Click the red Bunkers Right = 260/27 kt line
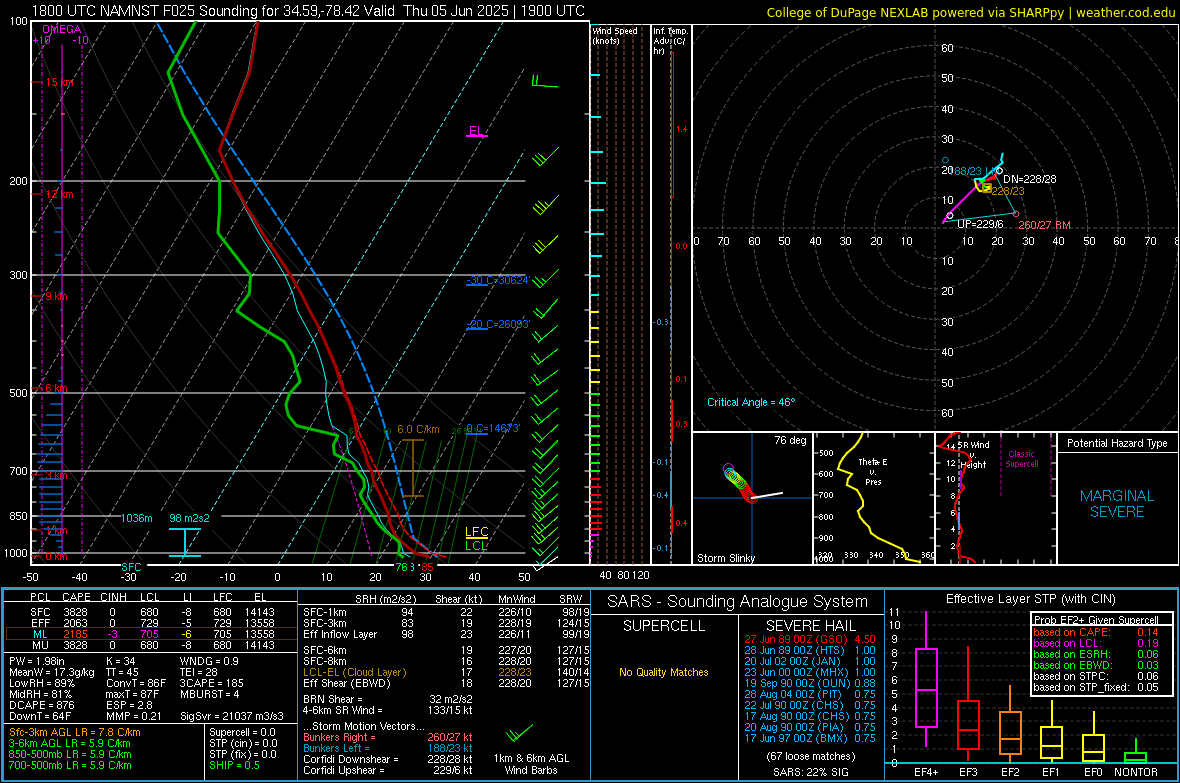 point(388,737)
